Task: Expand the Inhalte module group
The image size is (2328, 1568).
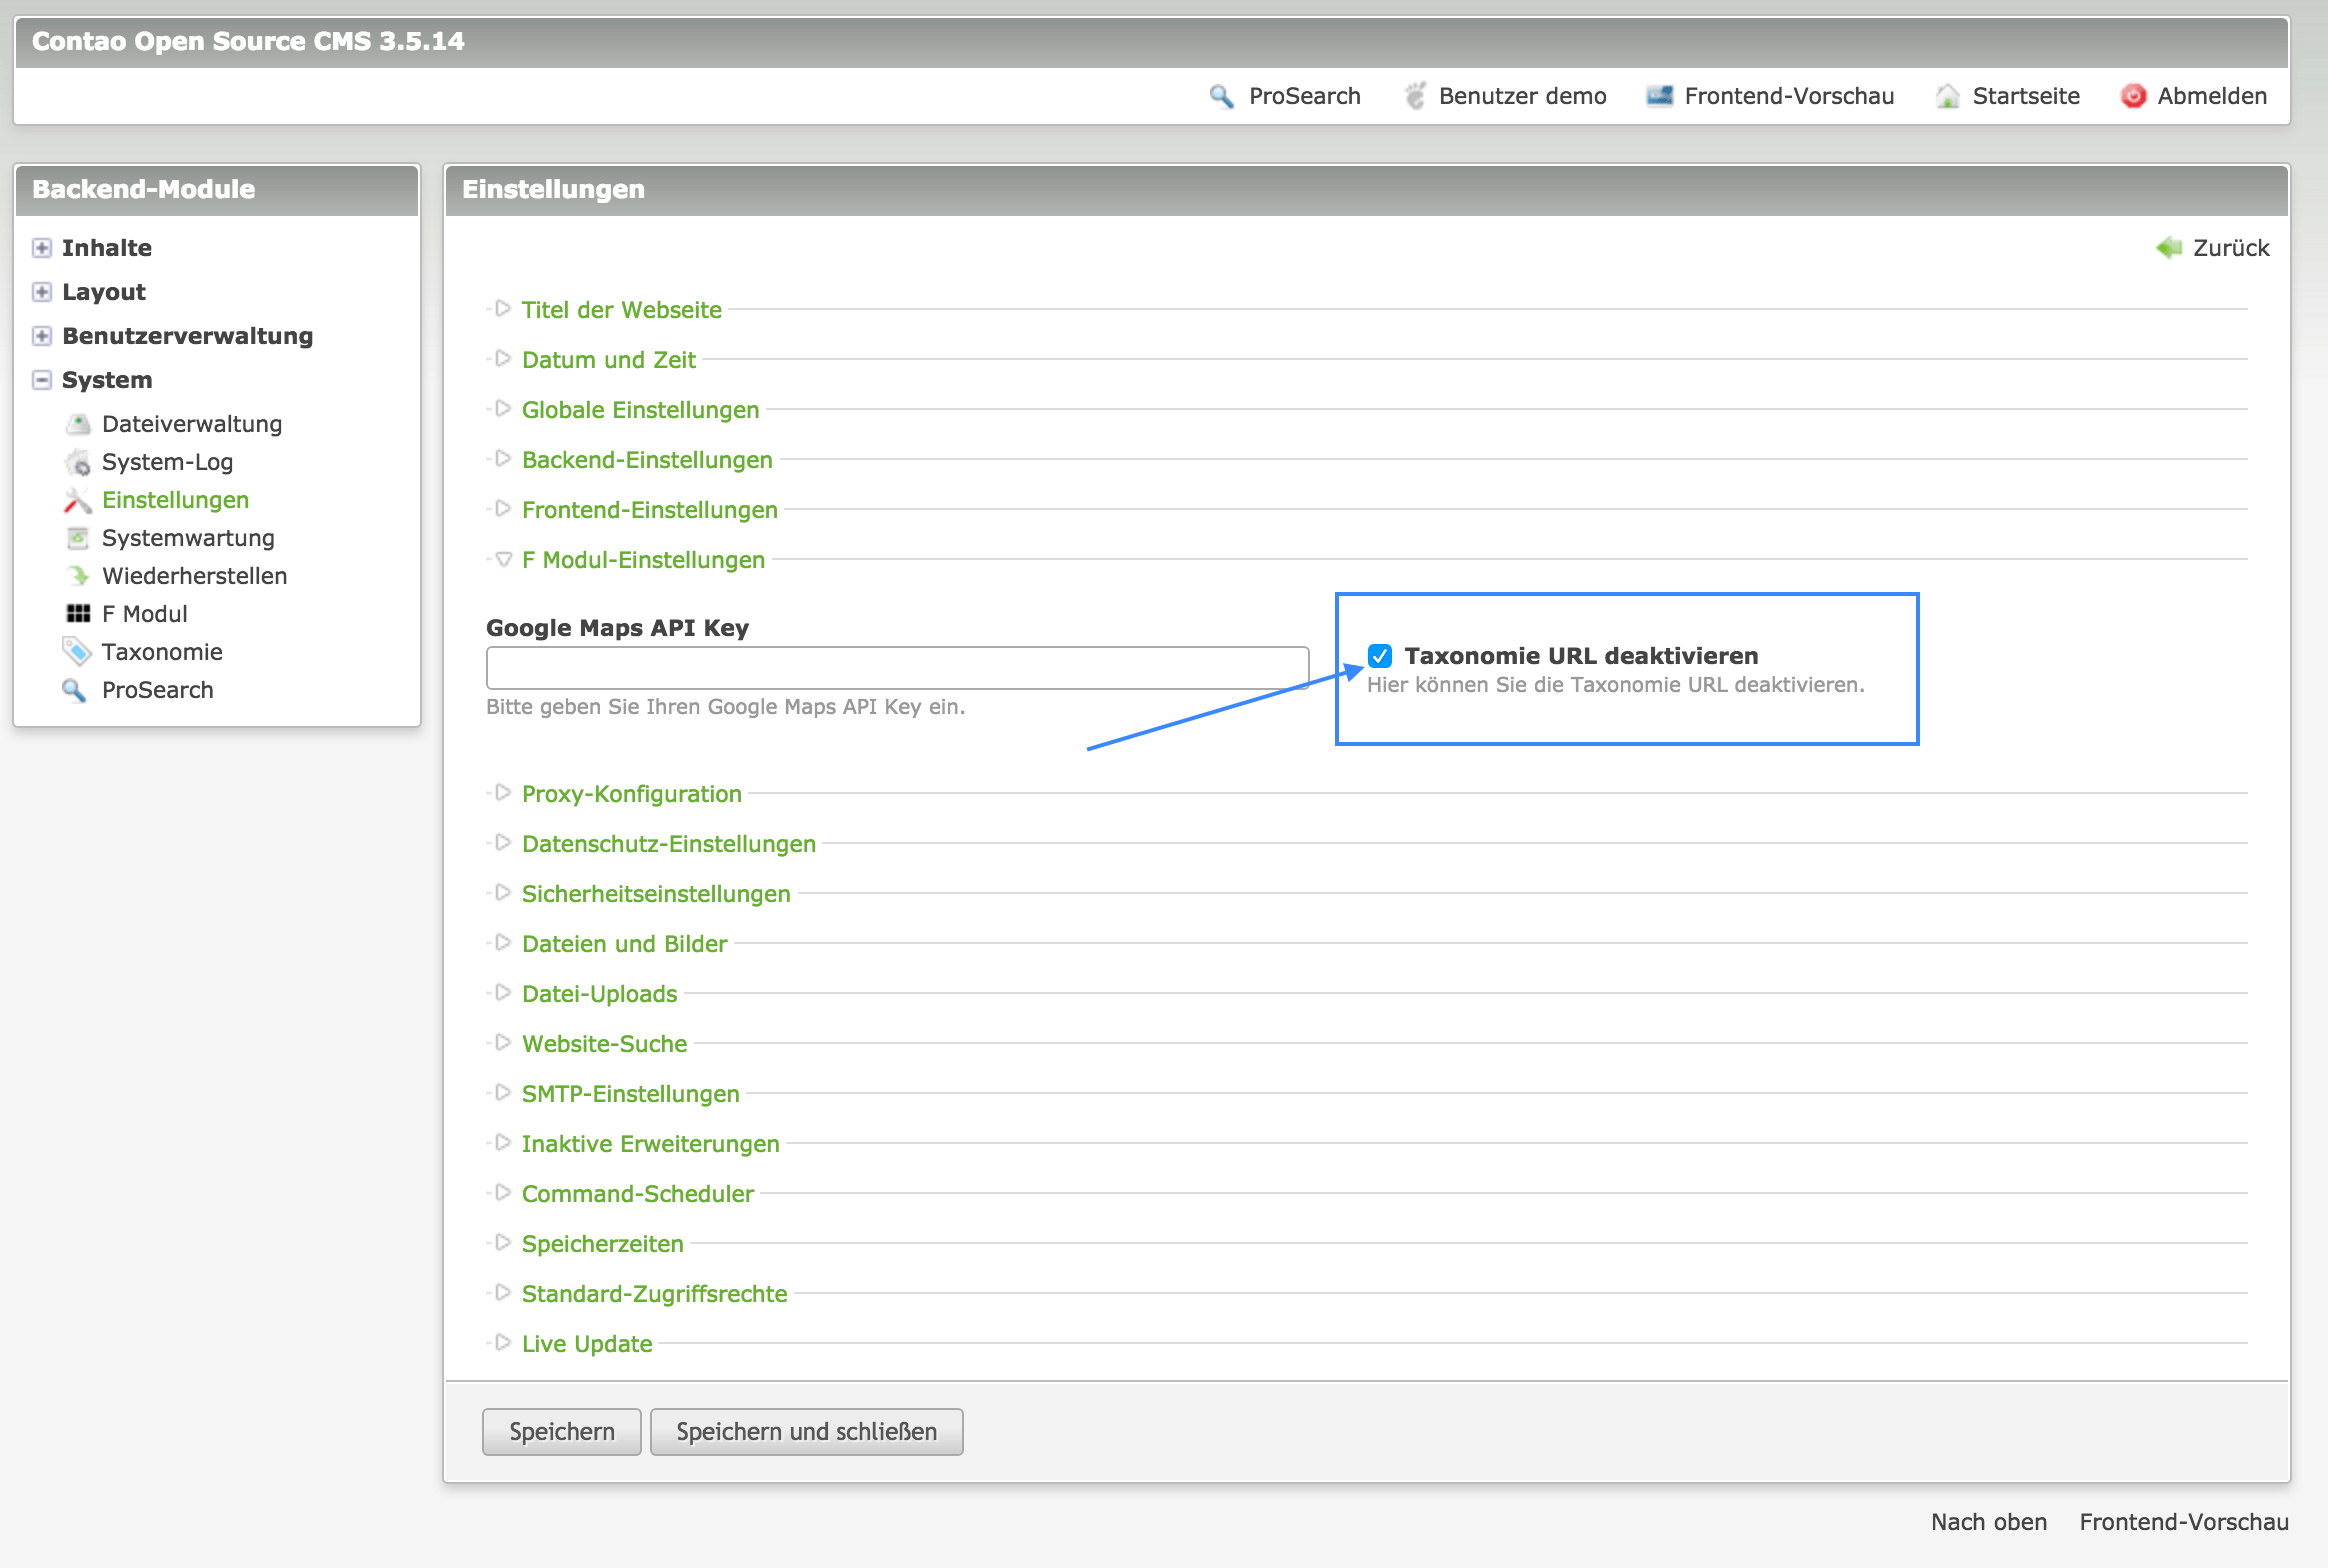Action: pos(42,248)
